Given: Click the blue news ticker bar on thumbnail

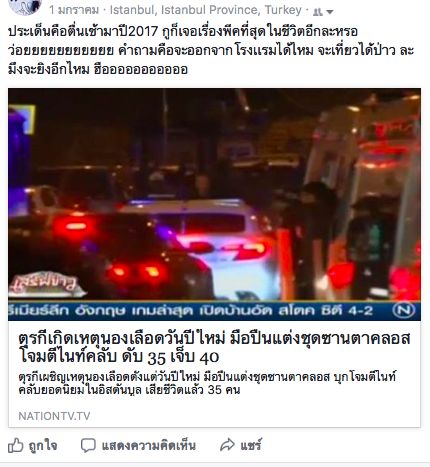Looking at the screenshot, I should [214, 311].
